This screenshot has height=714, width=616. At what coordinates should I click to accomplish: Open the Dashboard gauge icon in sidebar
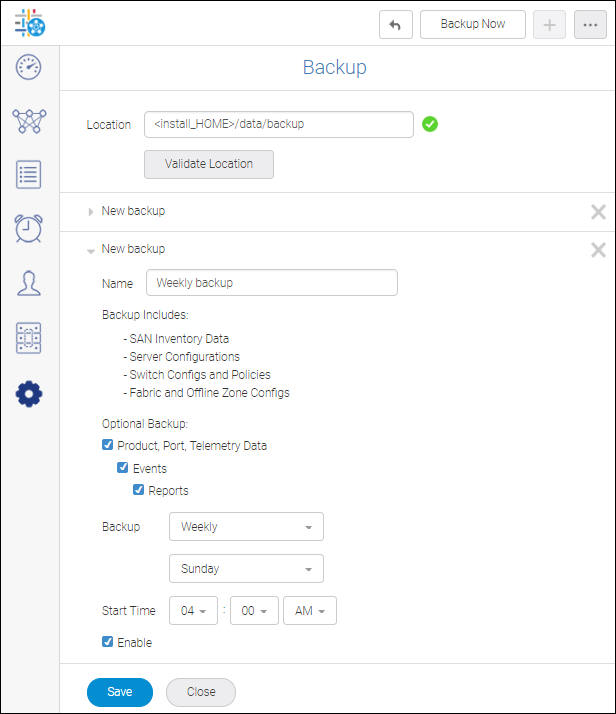29,69
